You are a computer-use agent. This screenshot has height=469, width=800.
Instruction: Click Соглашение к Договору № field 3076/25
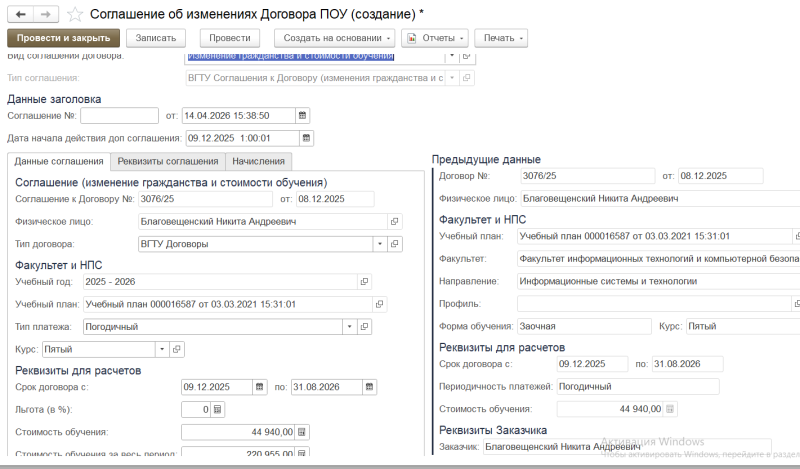coord(205,199)
